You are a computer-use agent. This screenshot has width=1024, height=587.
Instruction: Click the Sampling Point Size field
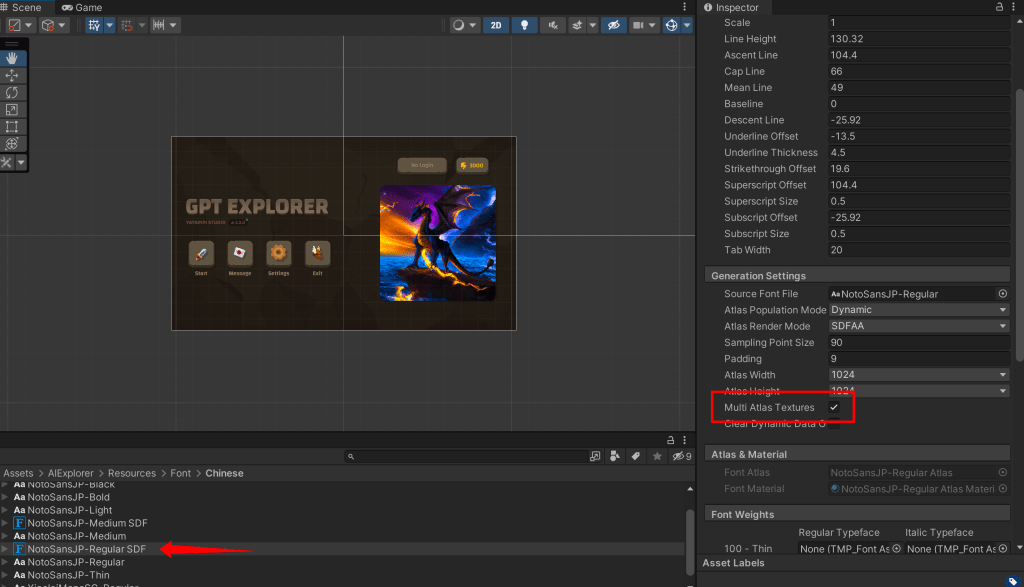[x=919, y=342]
